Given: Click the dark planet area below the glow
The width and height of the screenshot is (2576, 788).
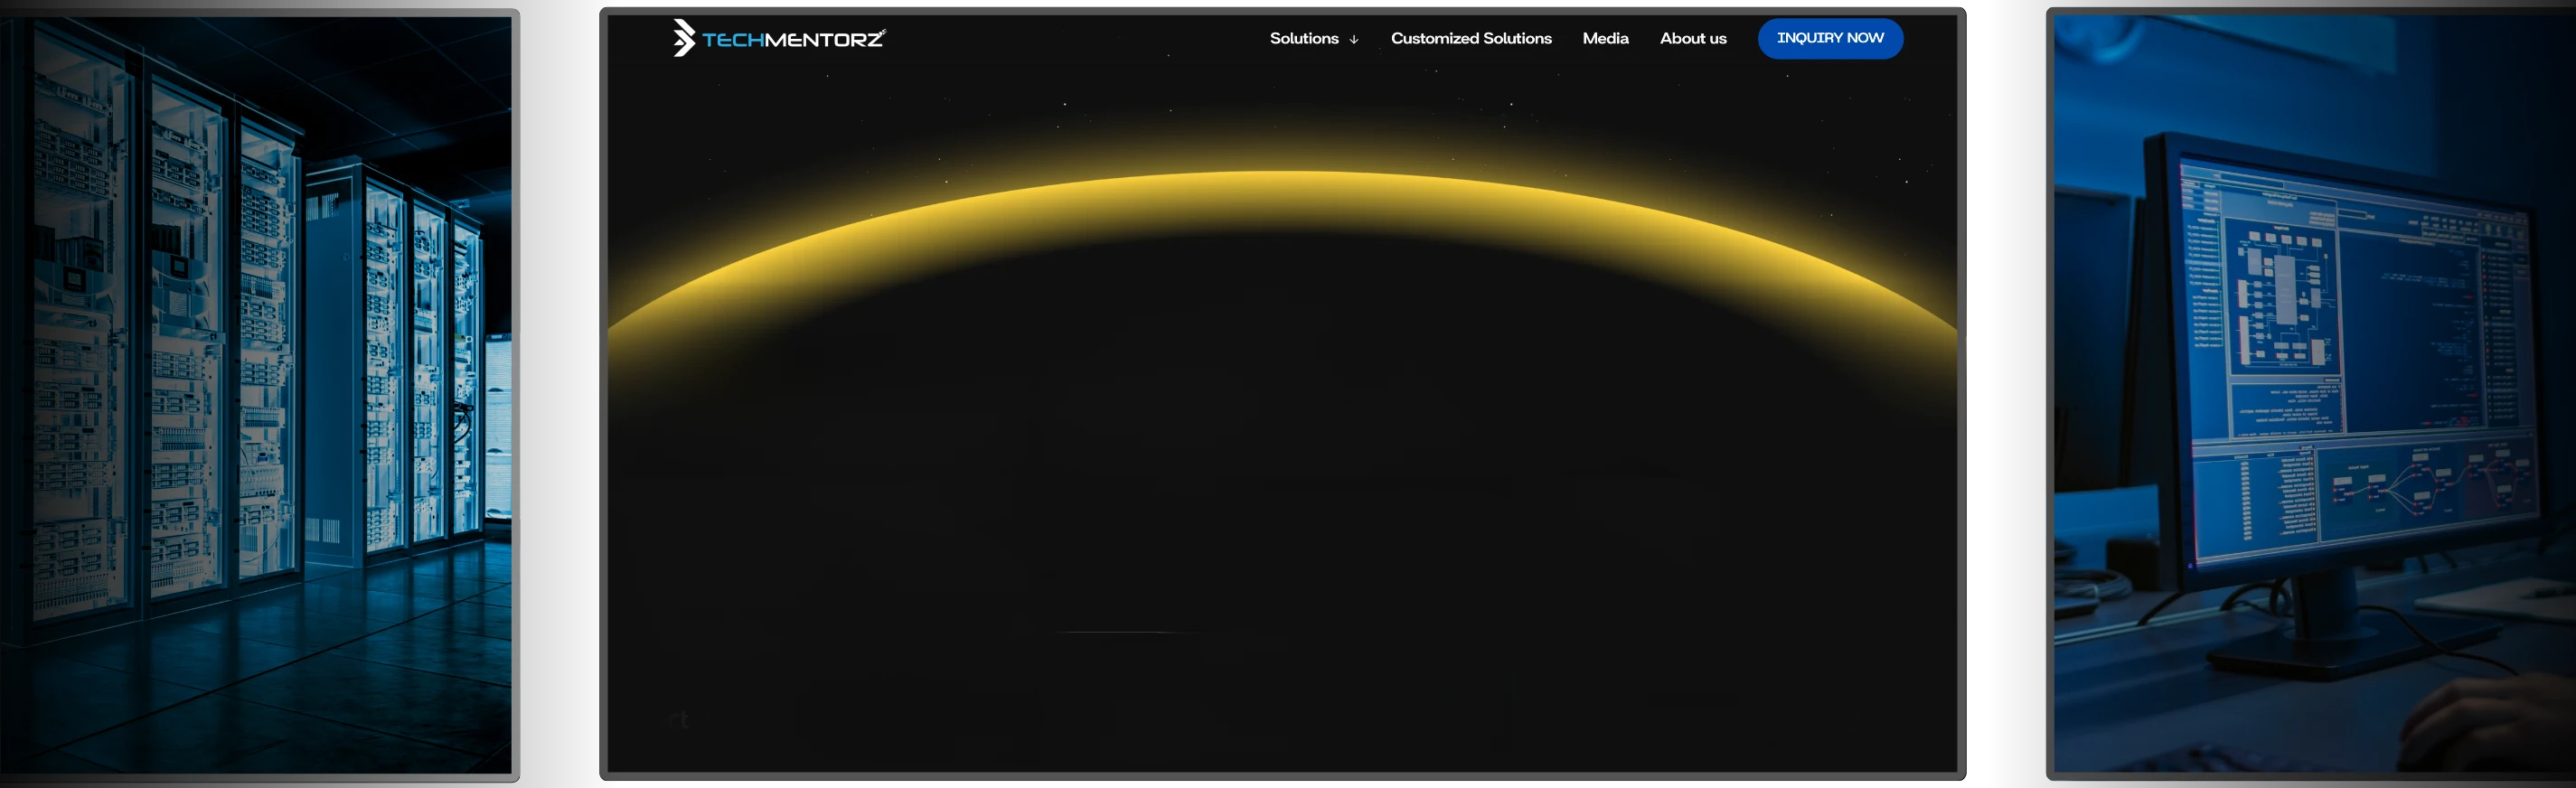Looking at the screenshot, I should 1282,450.
